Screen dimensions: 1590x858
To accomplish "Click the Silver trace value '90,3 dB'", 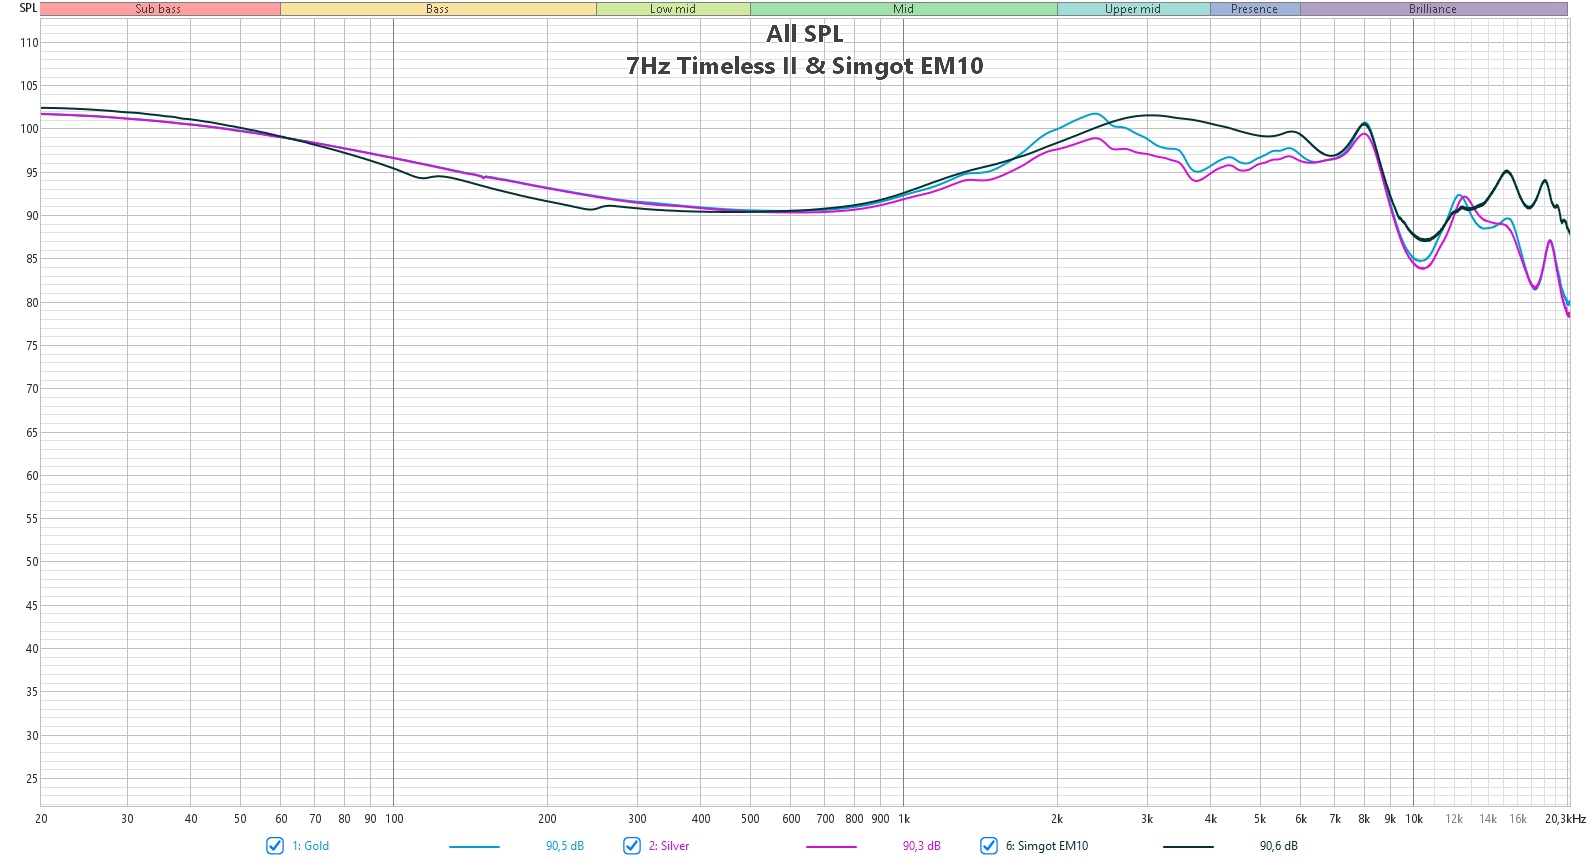I will tap(922, 846).
